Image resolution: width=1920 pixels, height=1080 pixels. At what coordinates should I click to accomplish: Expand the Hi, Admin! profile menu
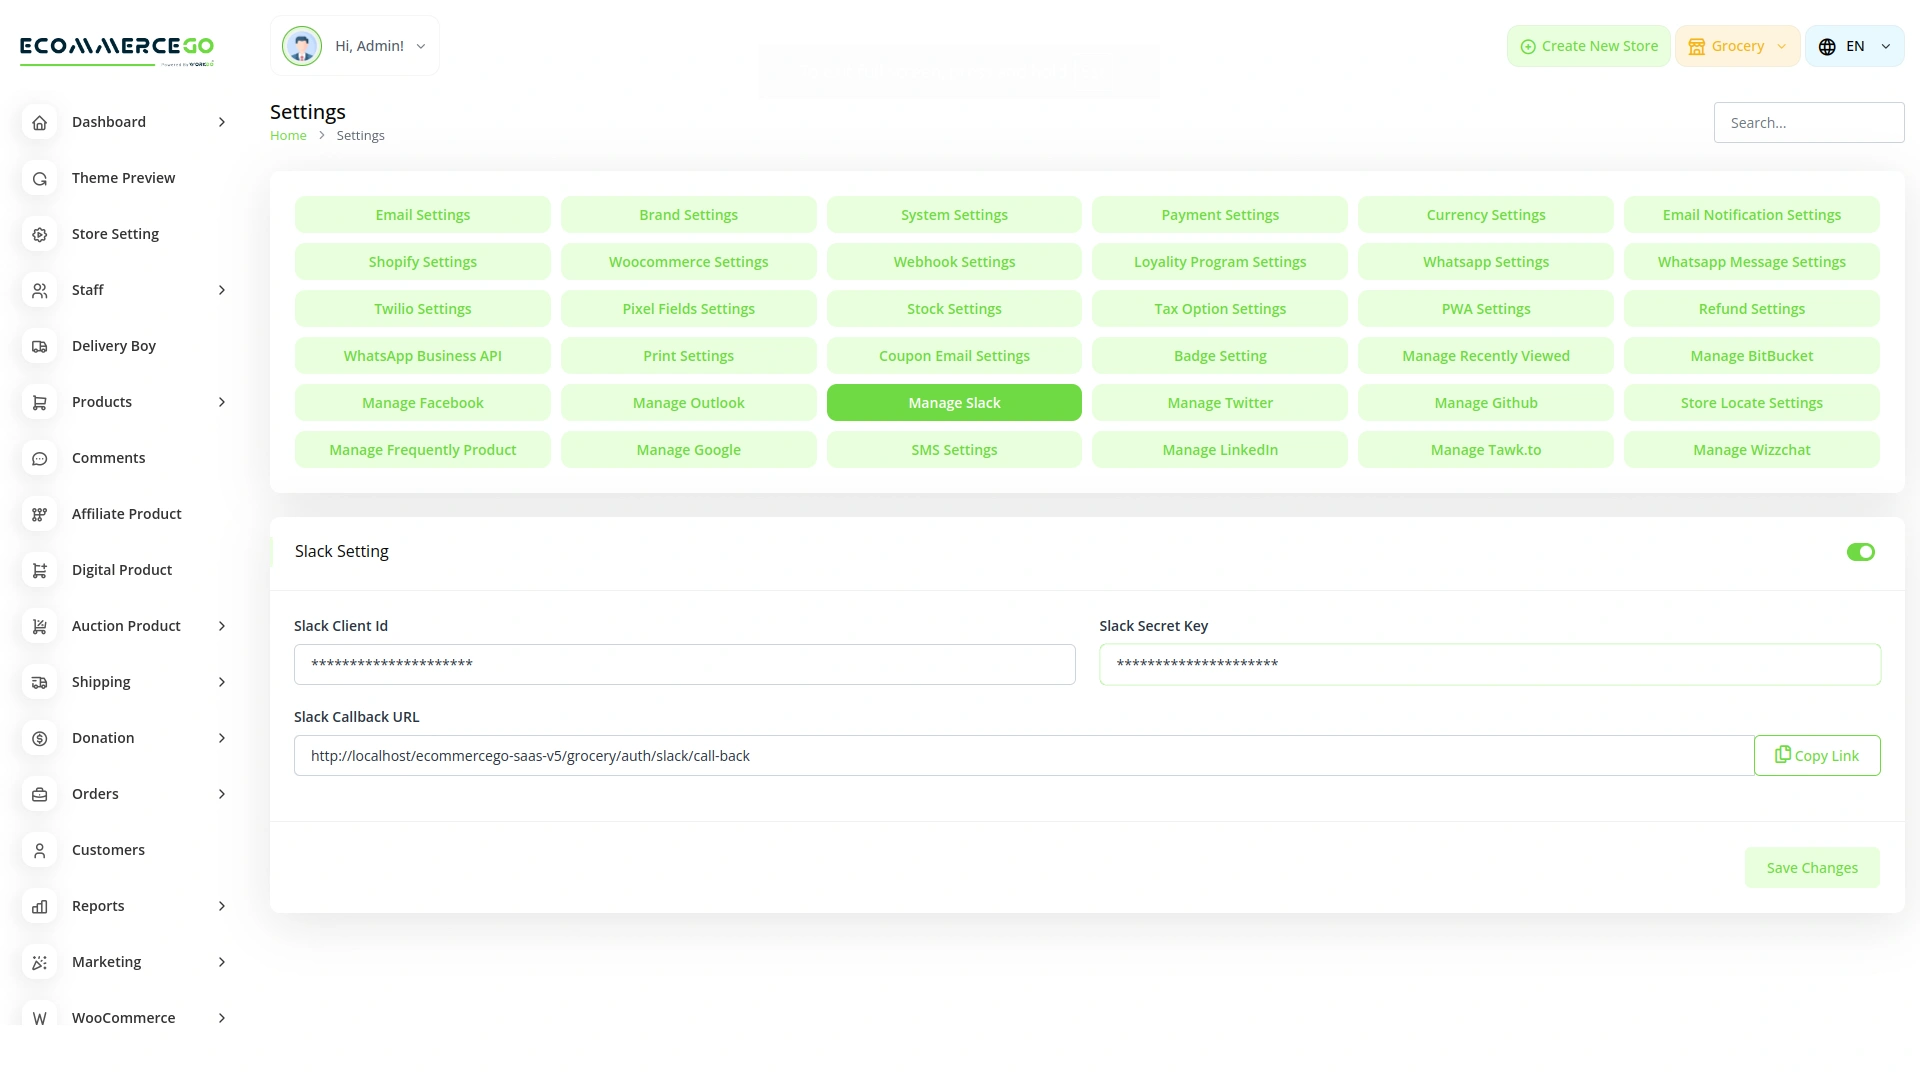355,46
